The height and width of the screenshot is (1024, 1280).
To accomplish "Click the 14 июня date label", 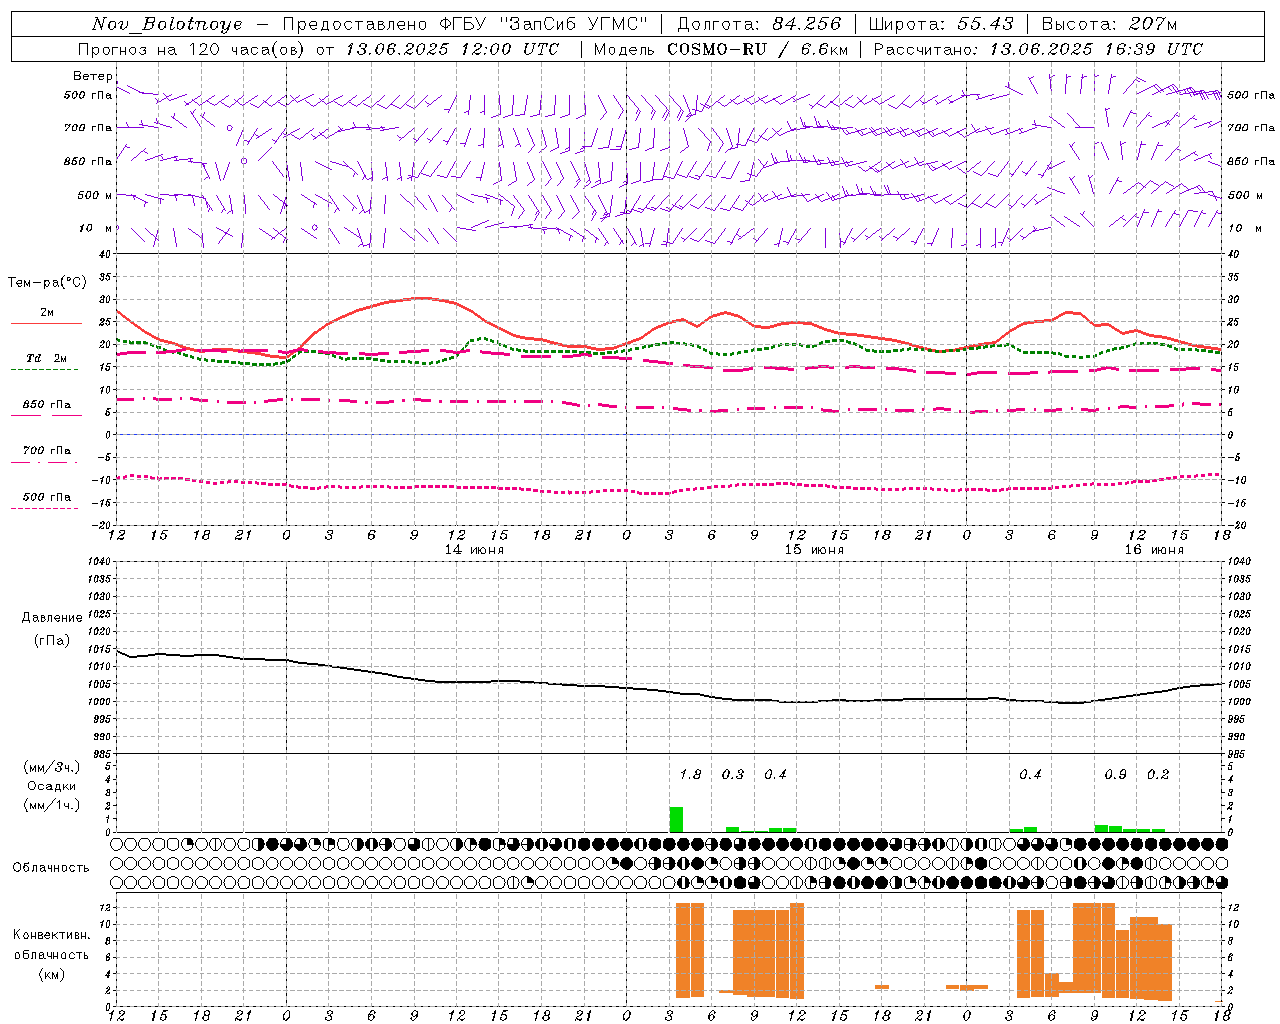I will [474, 550].
